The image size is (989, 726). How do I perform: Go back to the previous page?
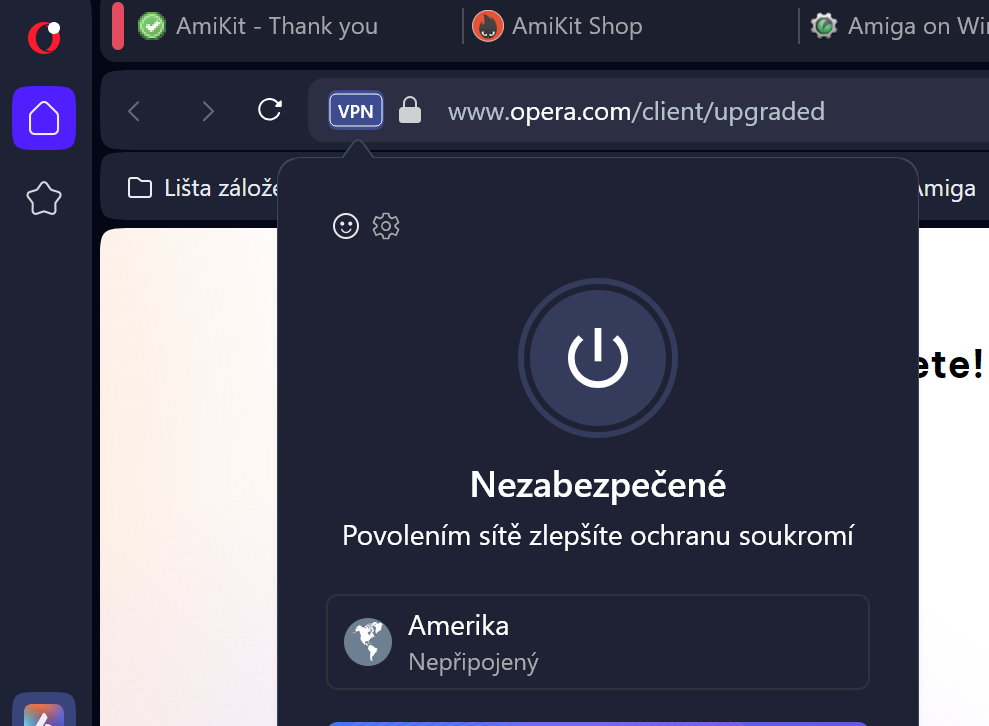pos(135,111)
